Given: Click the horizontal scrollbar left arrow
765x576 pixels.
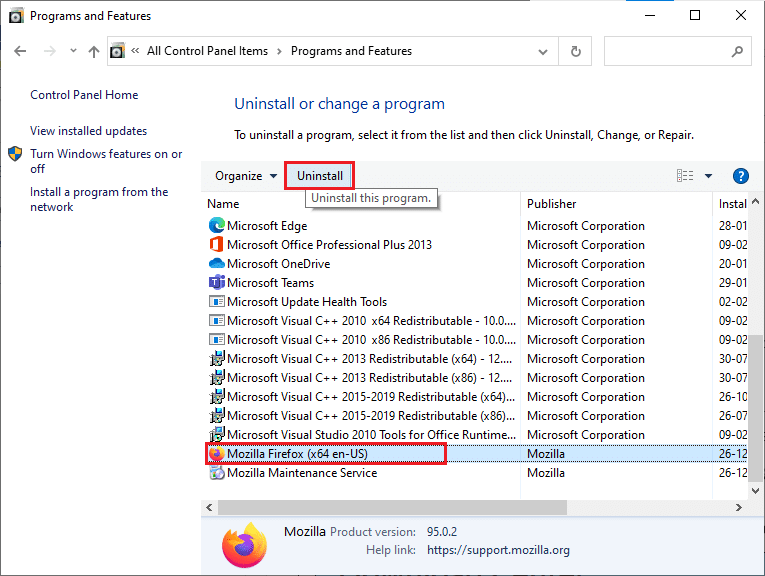Looking at the screenshot, I should tap(209, 507).
